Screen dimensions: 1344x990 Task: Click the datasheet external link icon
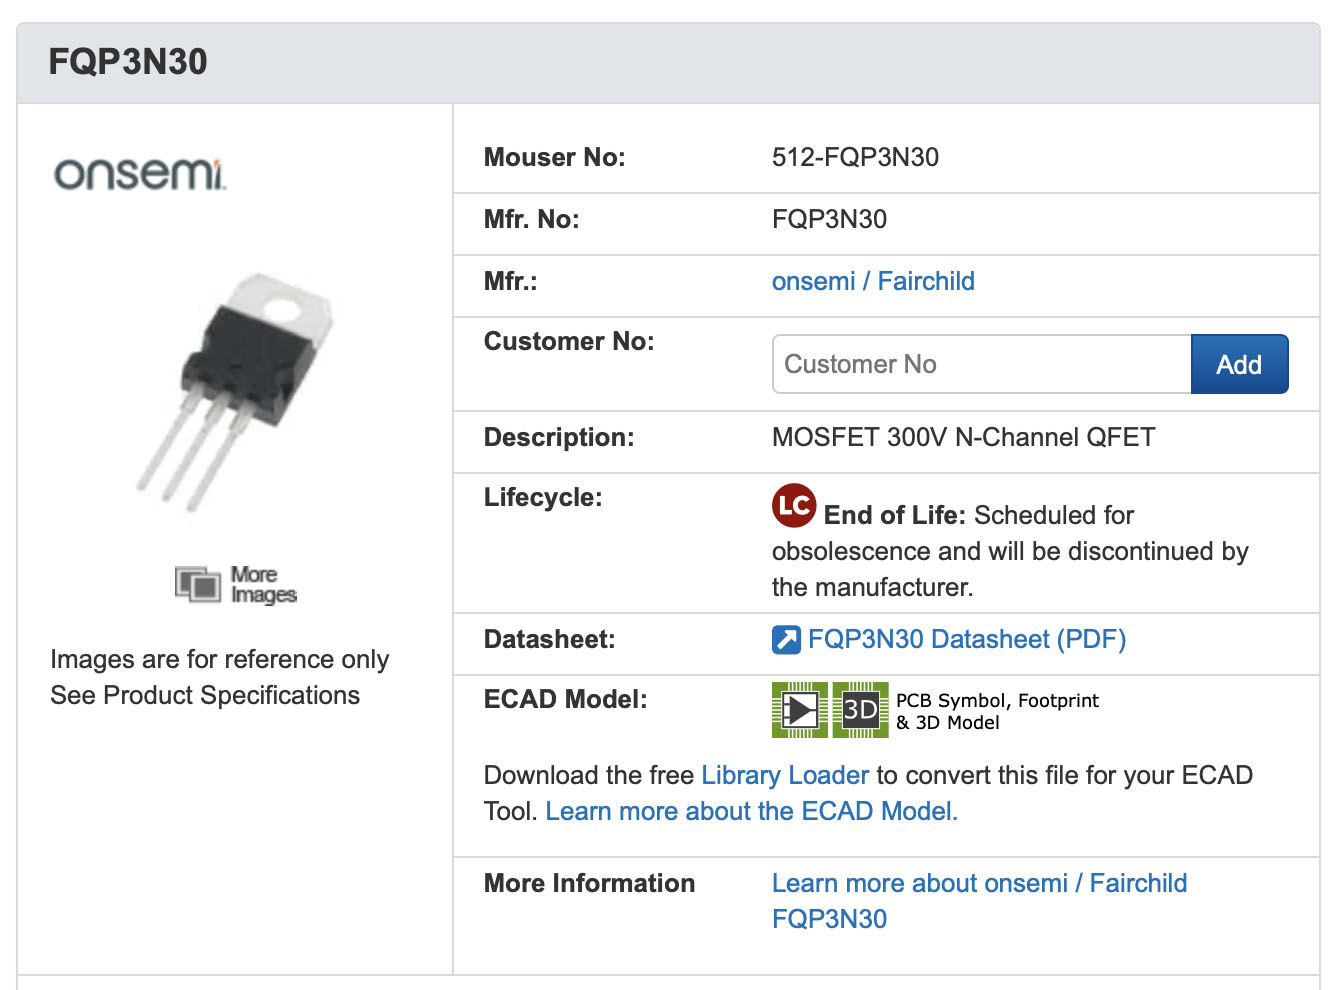click(x=786, y=639)
